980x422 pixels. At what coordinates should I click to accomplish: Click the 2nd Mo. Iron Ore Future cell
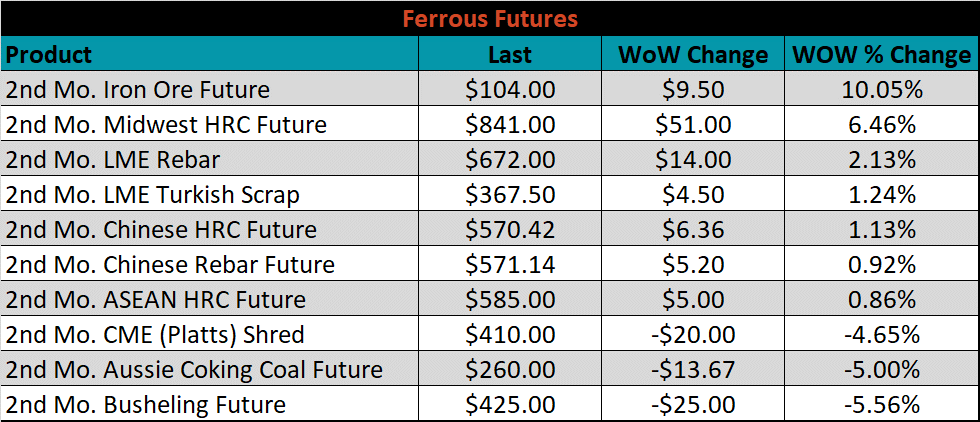pyautogui.click(x=210, y=88)
